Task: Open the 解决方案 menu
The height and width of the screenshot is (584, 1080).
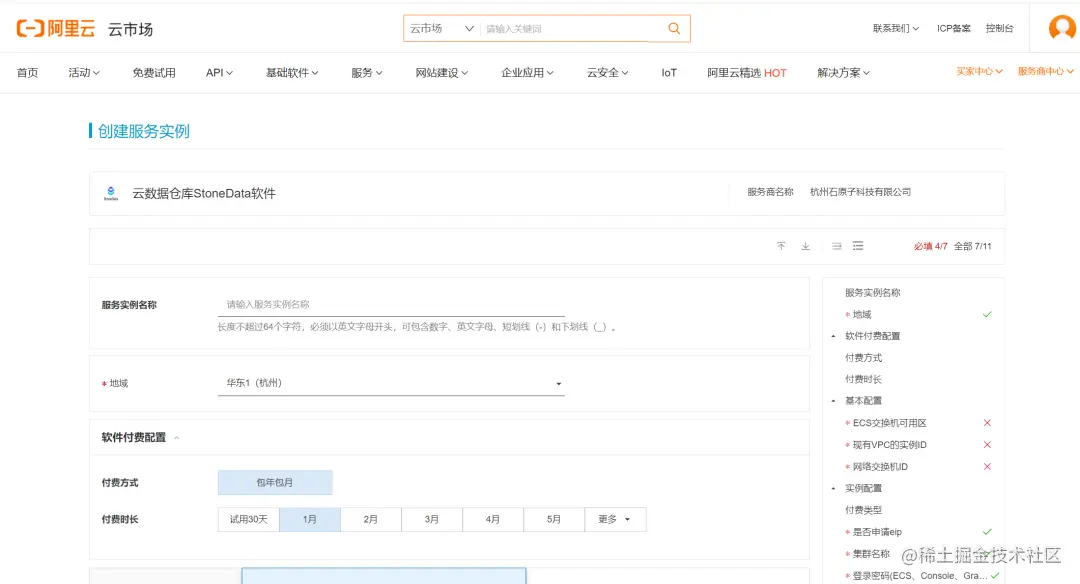Action: [x=844, y=72]
